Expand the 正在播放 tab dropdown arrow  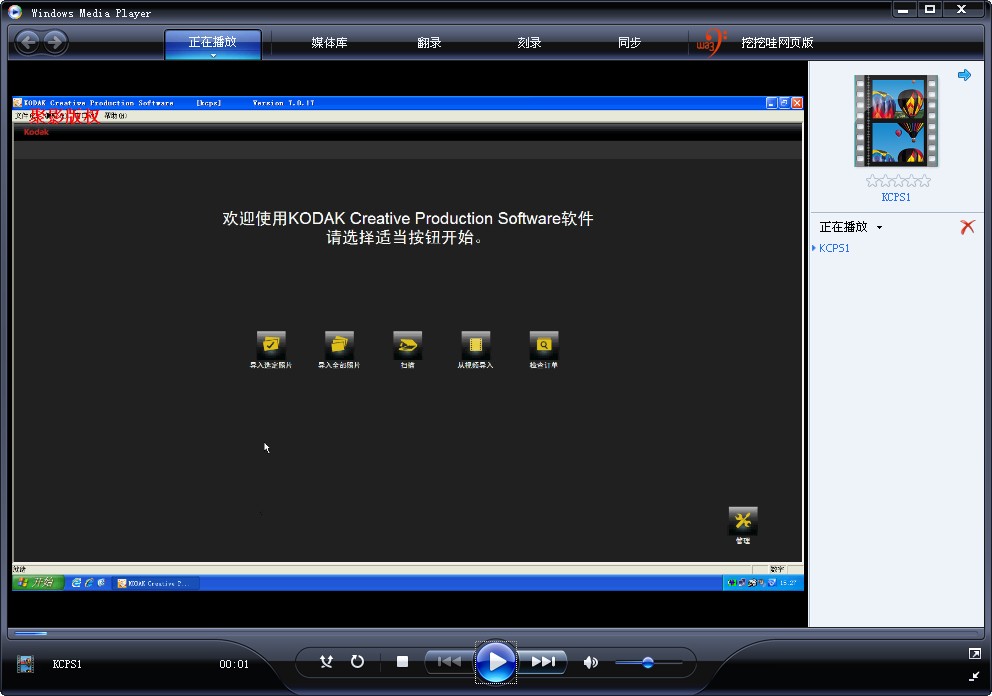click(x=213, y=55)
